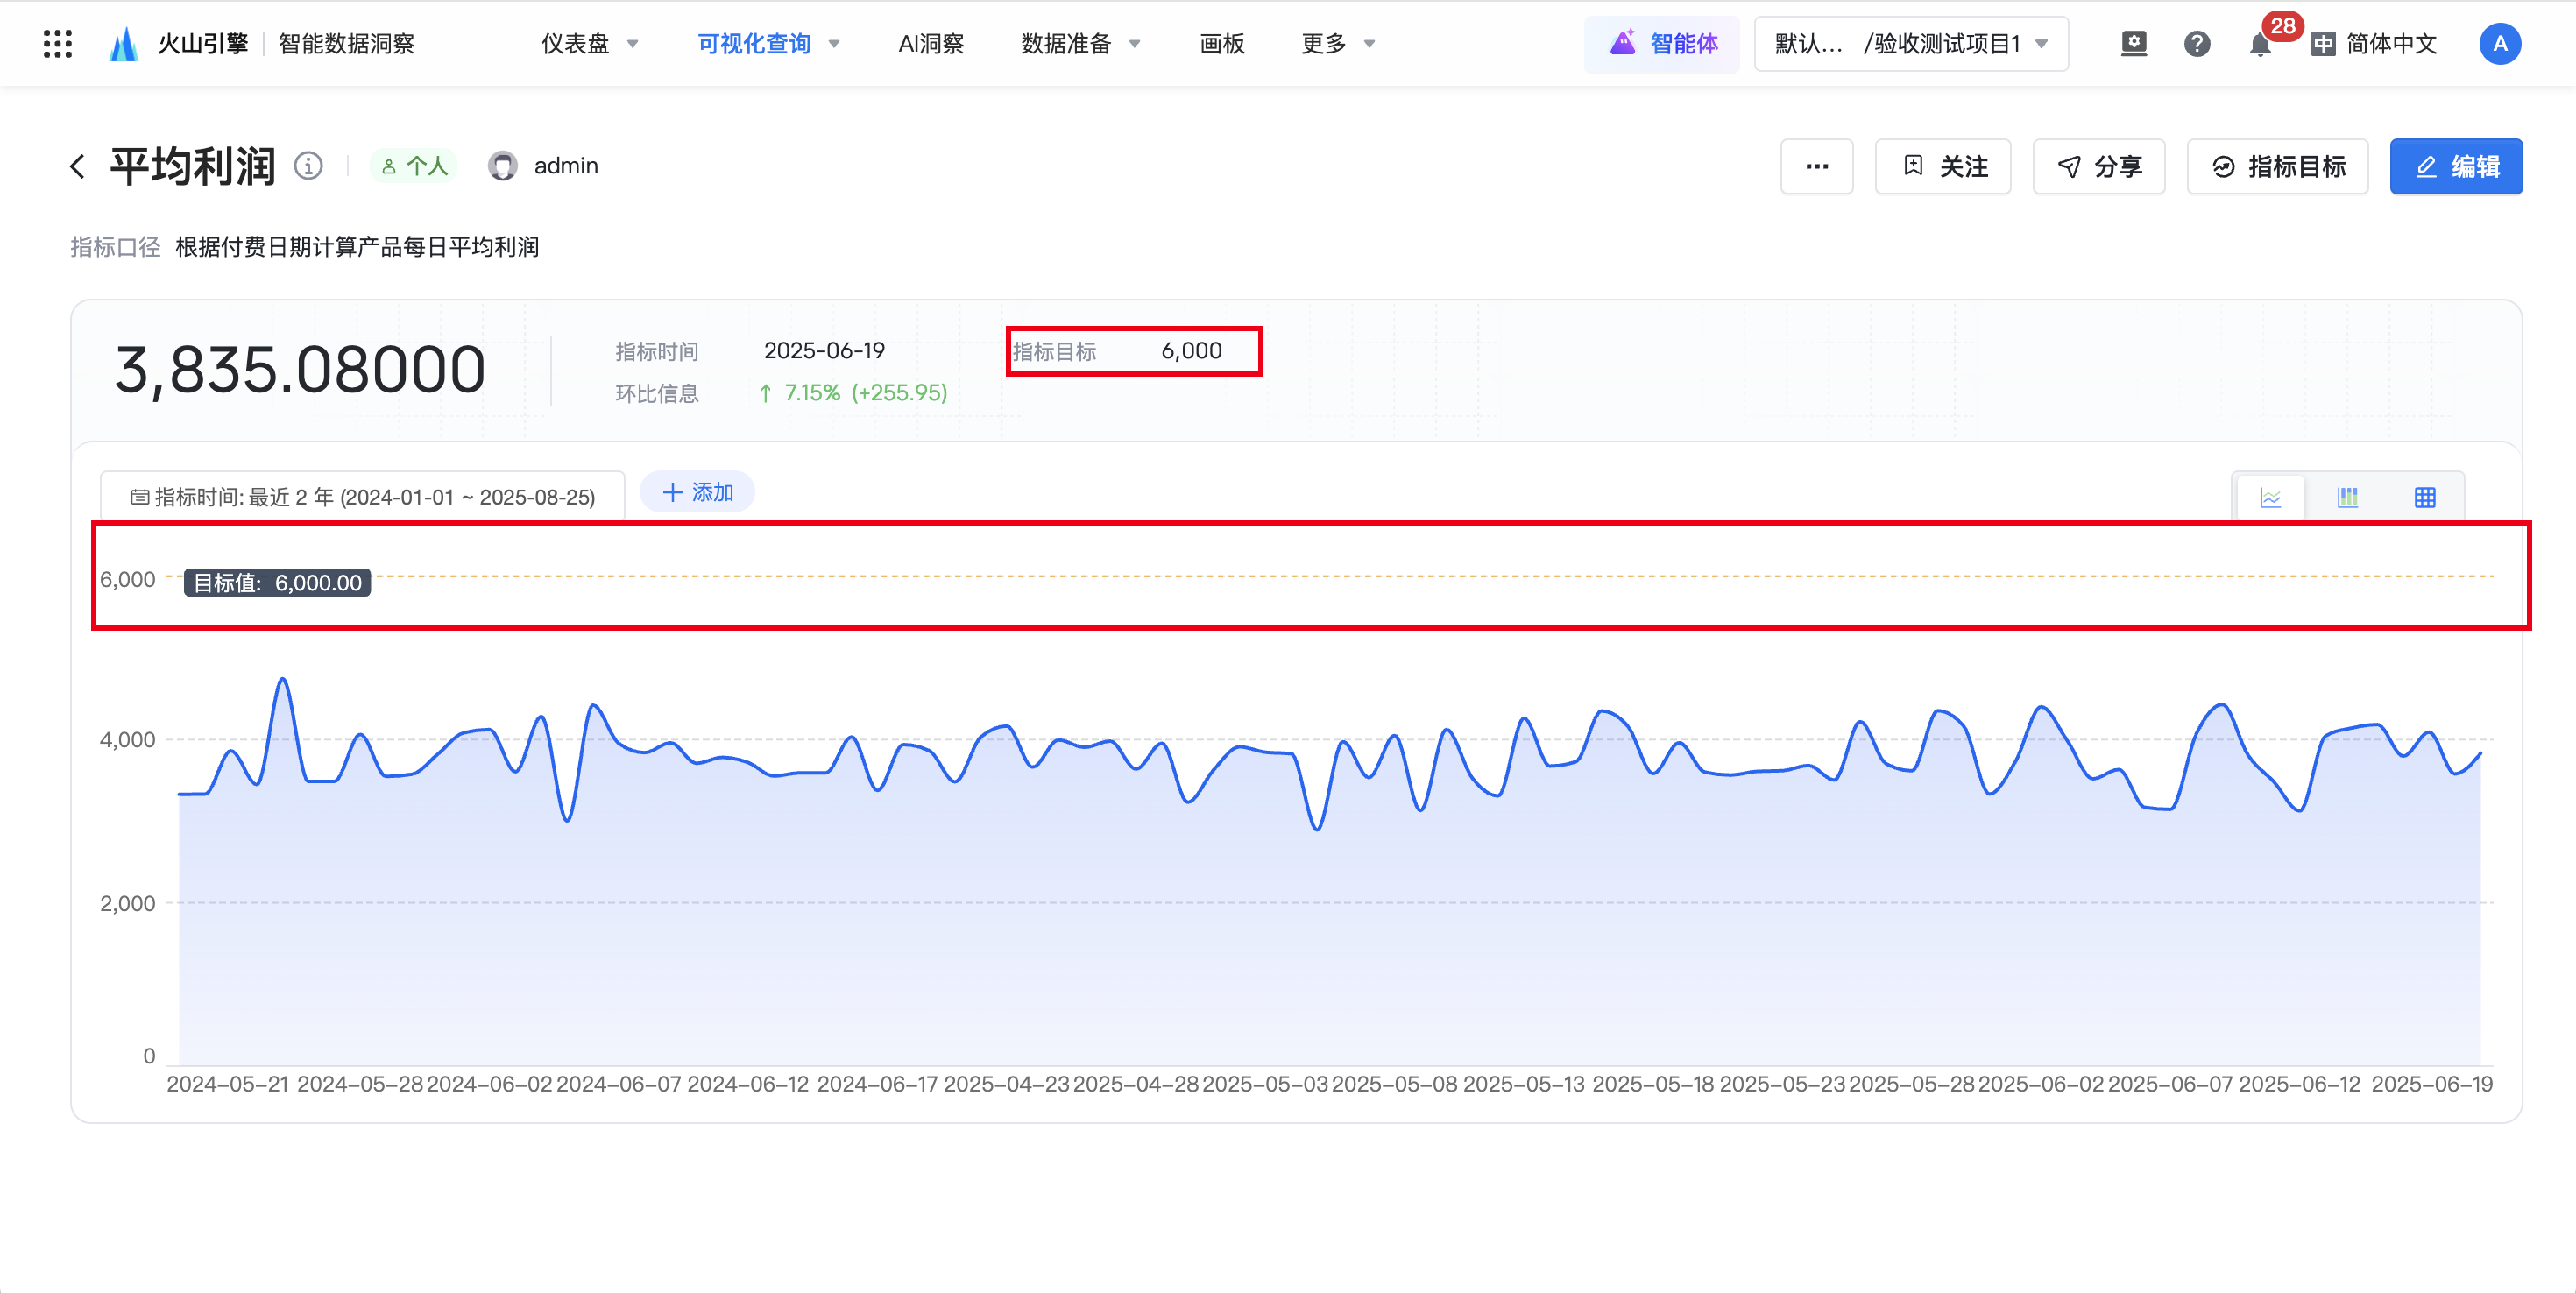Click the 分享 share button
This screenshot has height=1293, width=2576.
point(2098,166)
